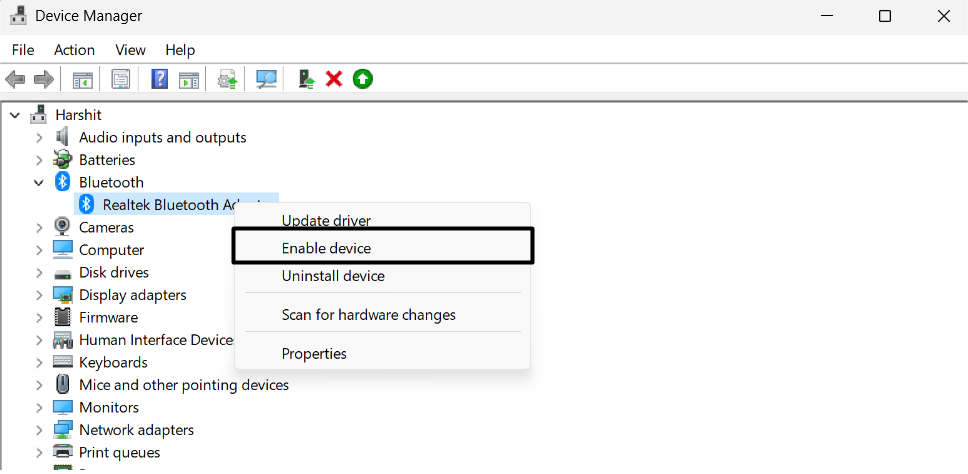Expand the Batteries node
Image resolution: width=968 pixels, height=474 pixels.
pos(39,160)
